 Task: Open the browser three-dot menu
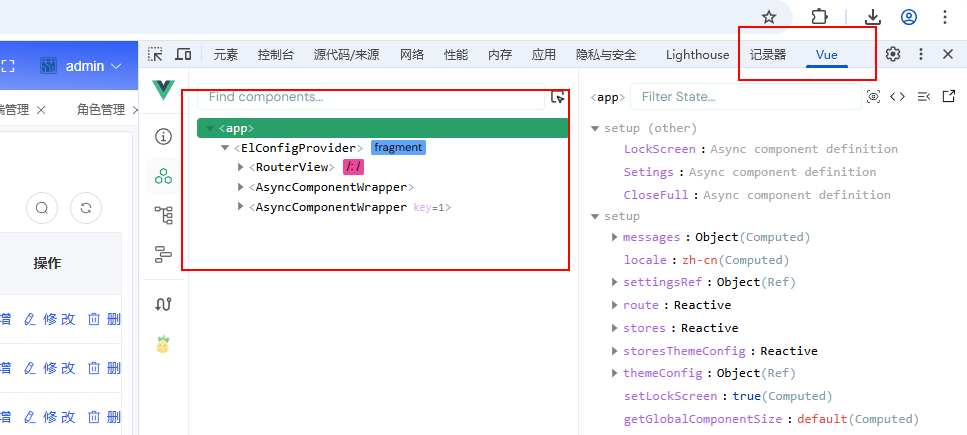945,17
